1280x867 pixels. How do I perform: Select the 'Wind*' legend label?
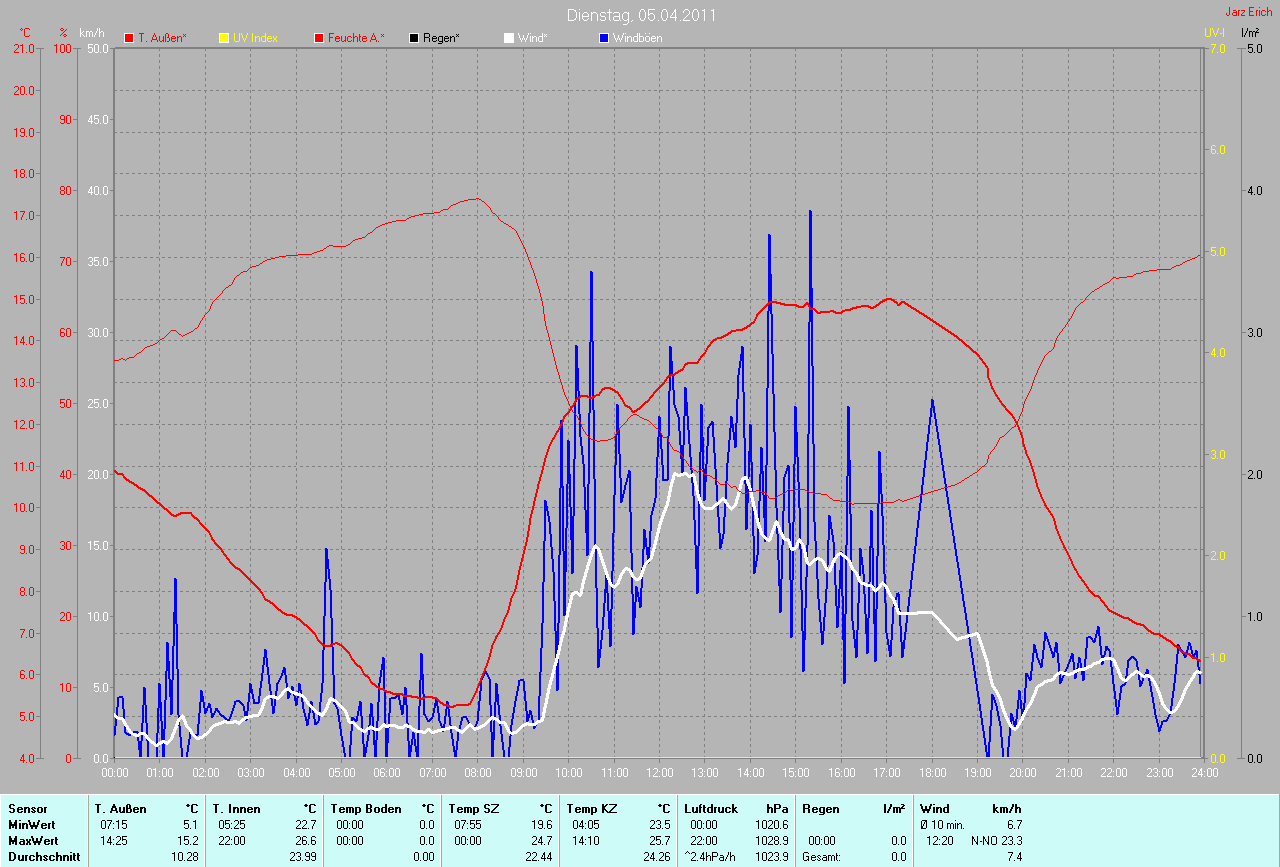coord(531,38)
